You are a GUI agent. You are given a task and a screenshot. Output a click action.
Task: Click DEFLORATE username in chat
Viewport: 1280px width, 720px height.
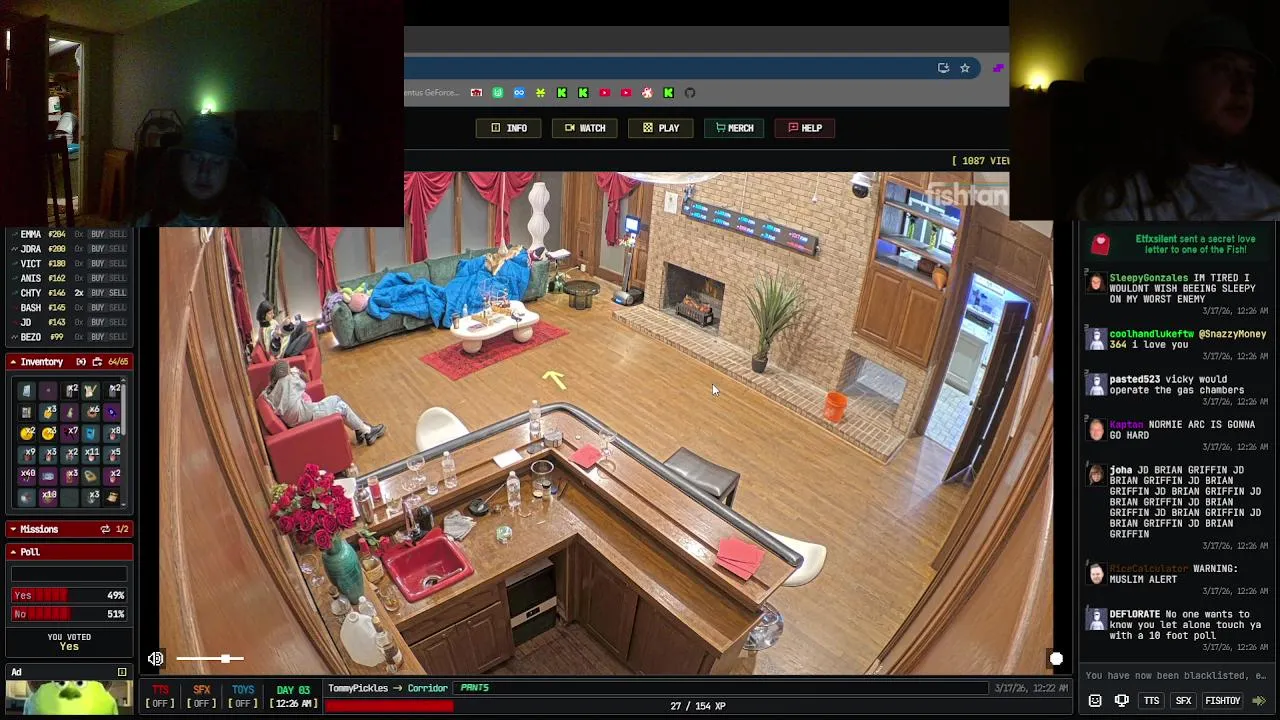coord(1135,614)
